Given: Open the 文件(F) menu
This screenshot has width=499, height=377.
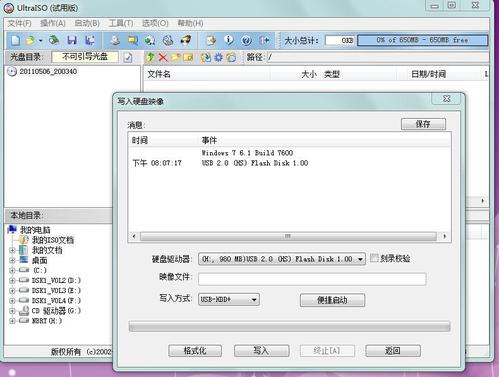Looking at the screenshot, I should [x=19, y=23].
